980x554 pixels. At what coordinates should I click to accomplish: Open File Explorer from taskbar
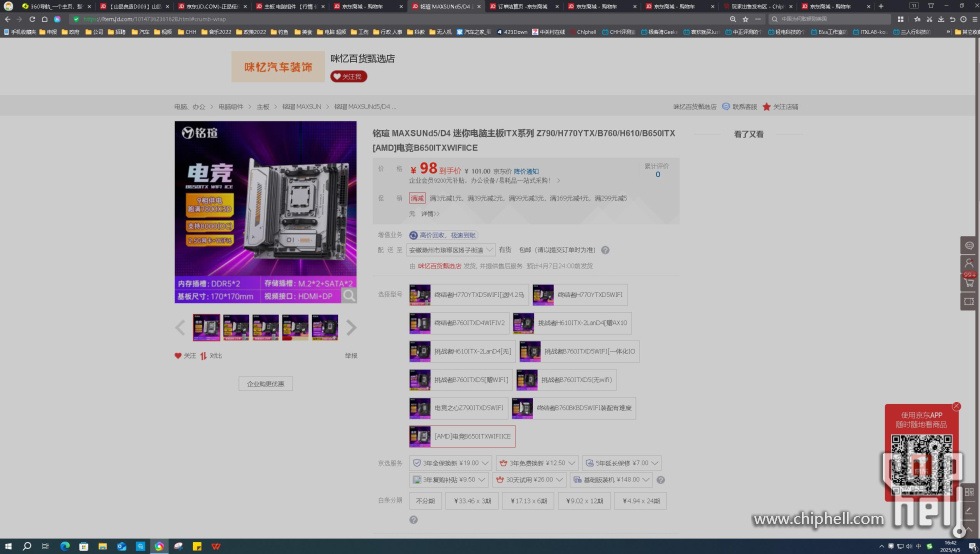click(x=102, y=546)
